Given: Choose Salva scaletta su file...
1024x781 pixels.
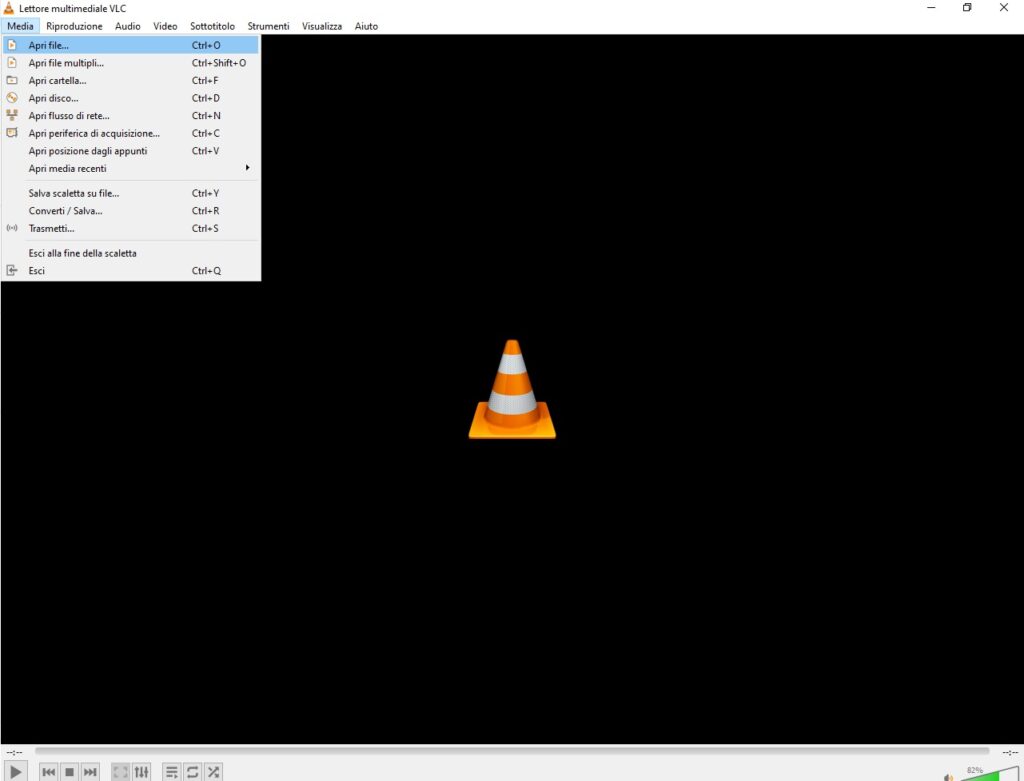Looking at the screenshot, I should (x=131, y=193).
